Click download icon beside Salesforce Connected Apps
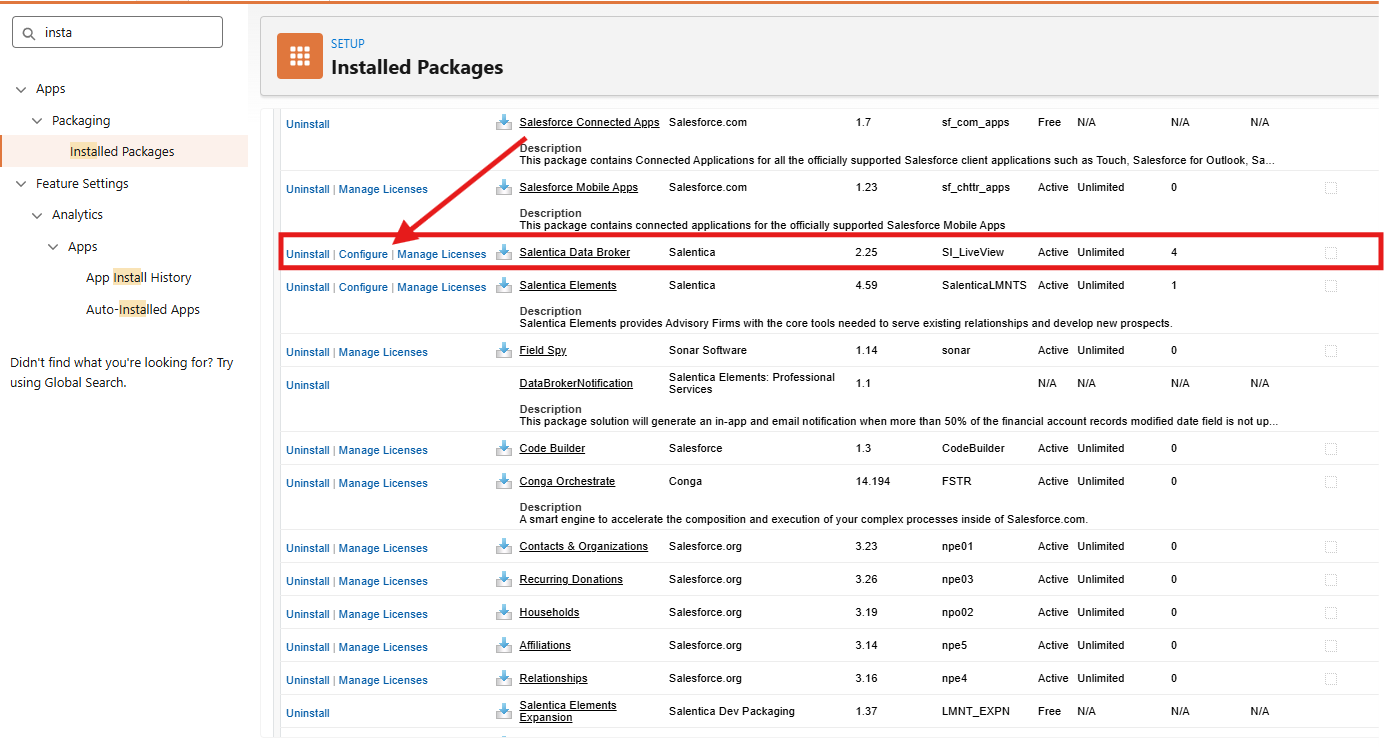The height and width of the screenshot is (747, 1384). click(x=504, y=123)
